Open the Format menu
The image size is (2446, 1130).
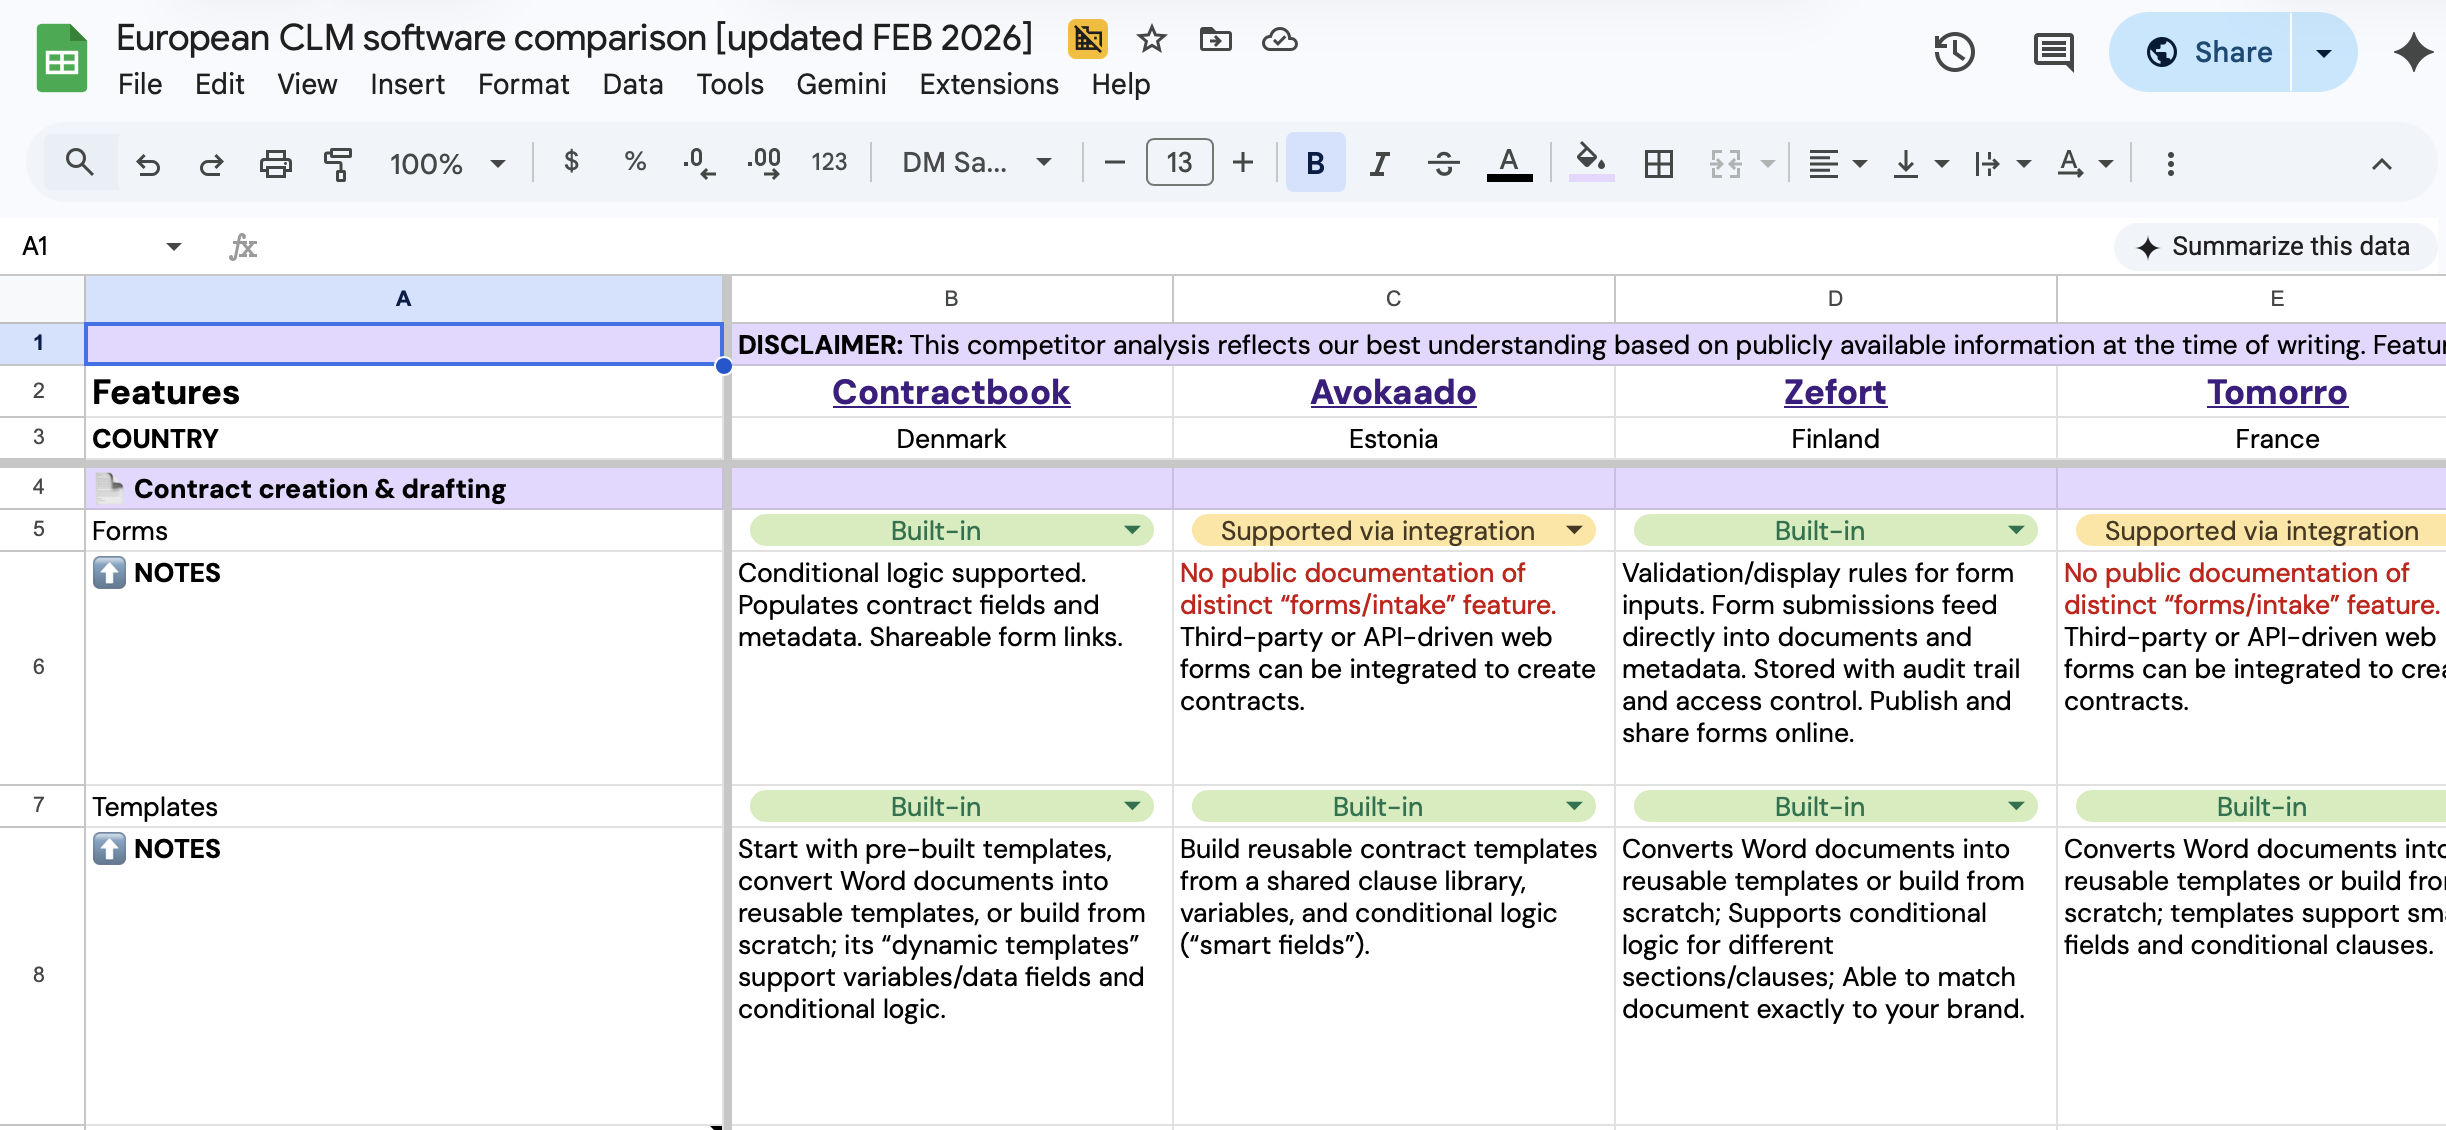523,84
